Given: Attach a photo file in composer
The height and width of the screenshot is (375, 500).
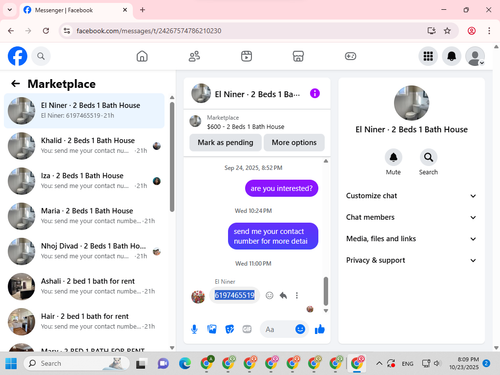Looking at the screenshot, I should tap(212, 329).
